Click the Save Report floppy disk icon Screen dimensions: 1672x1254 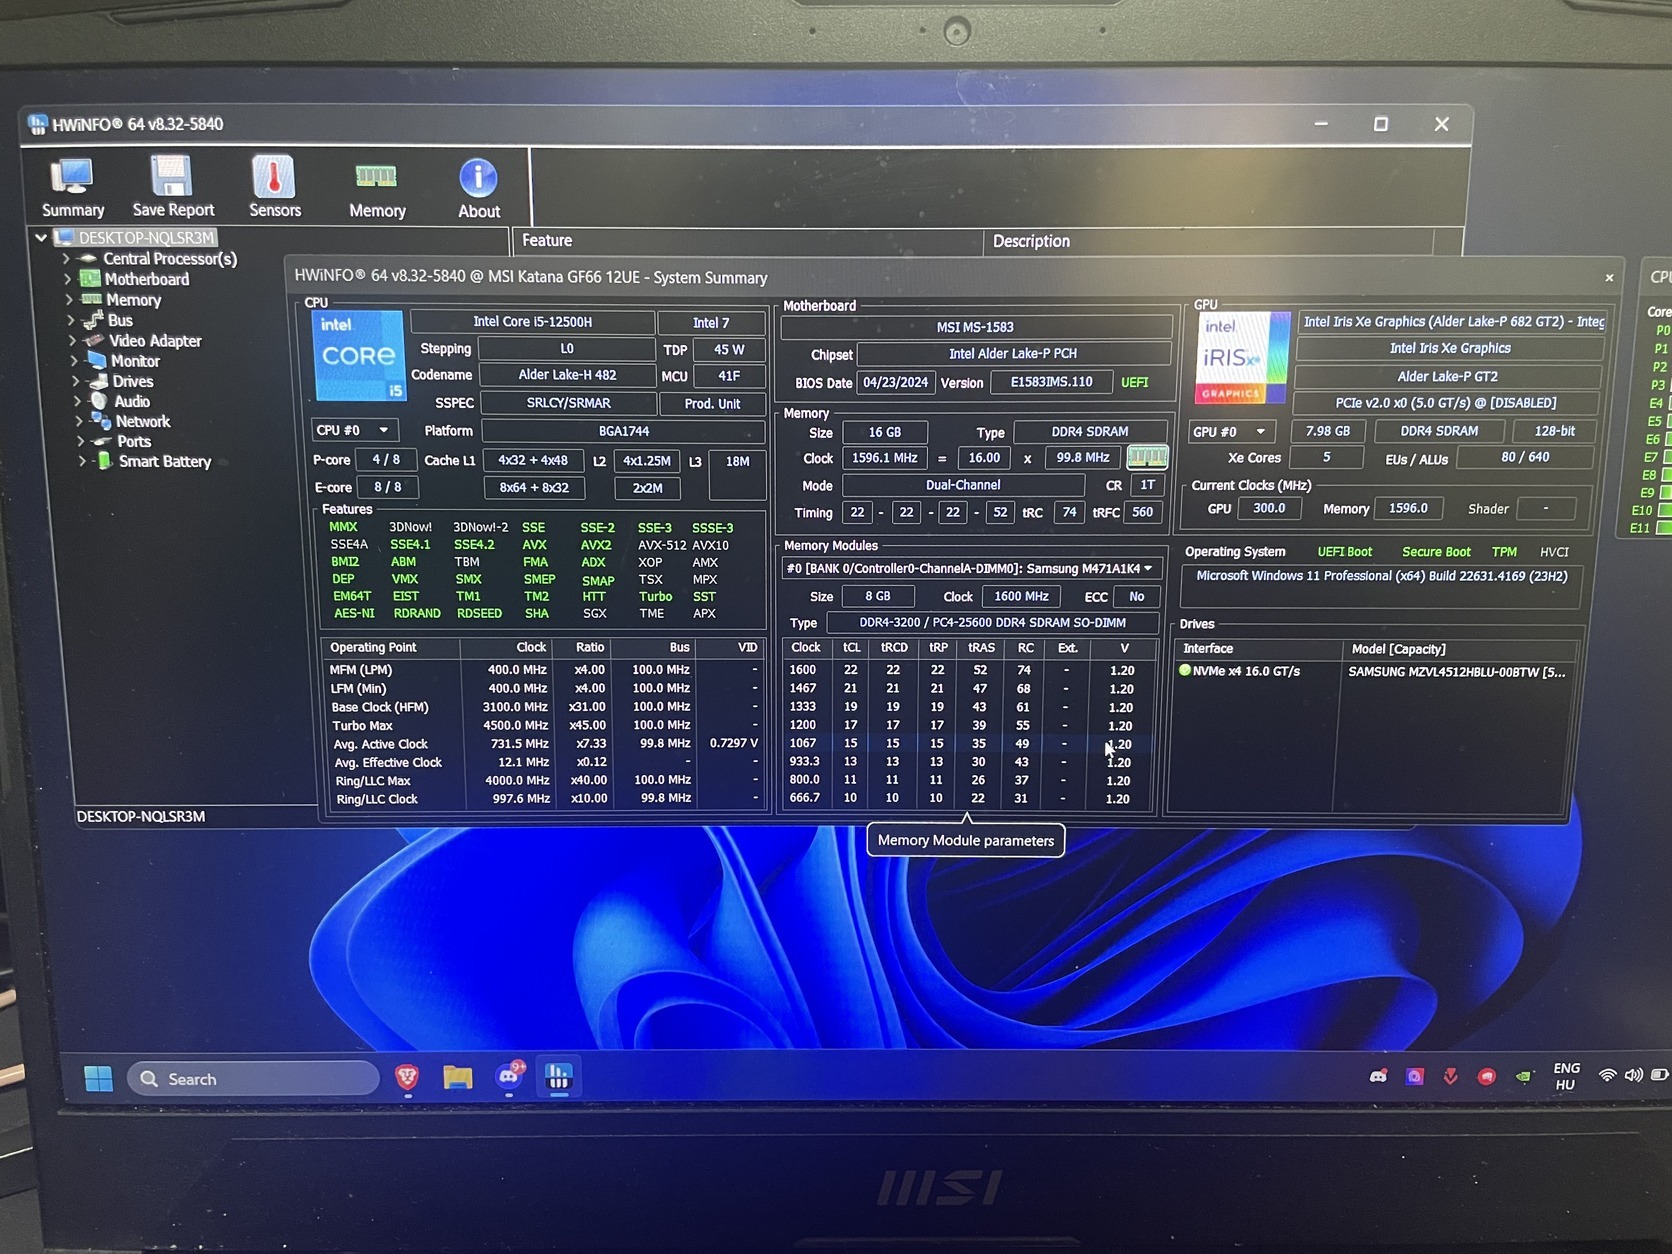[x=172, y=176]
